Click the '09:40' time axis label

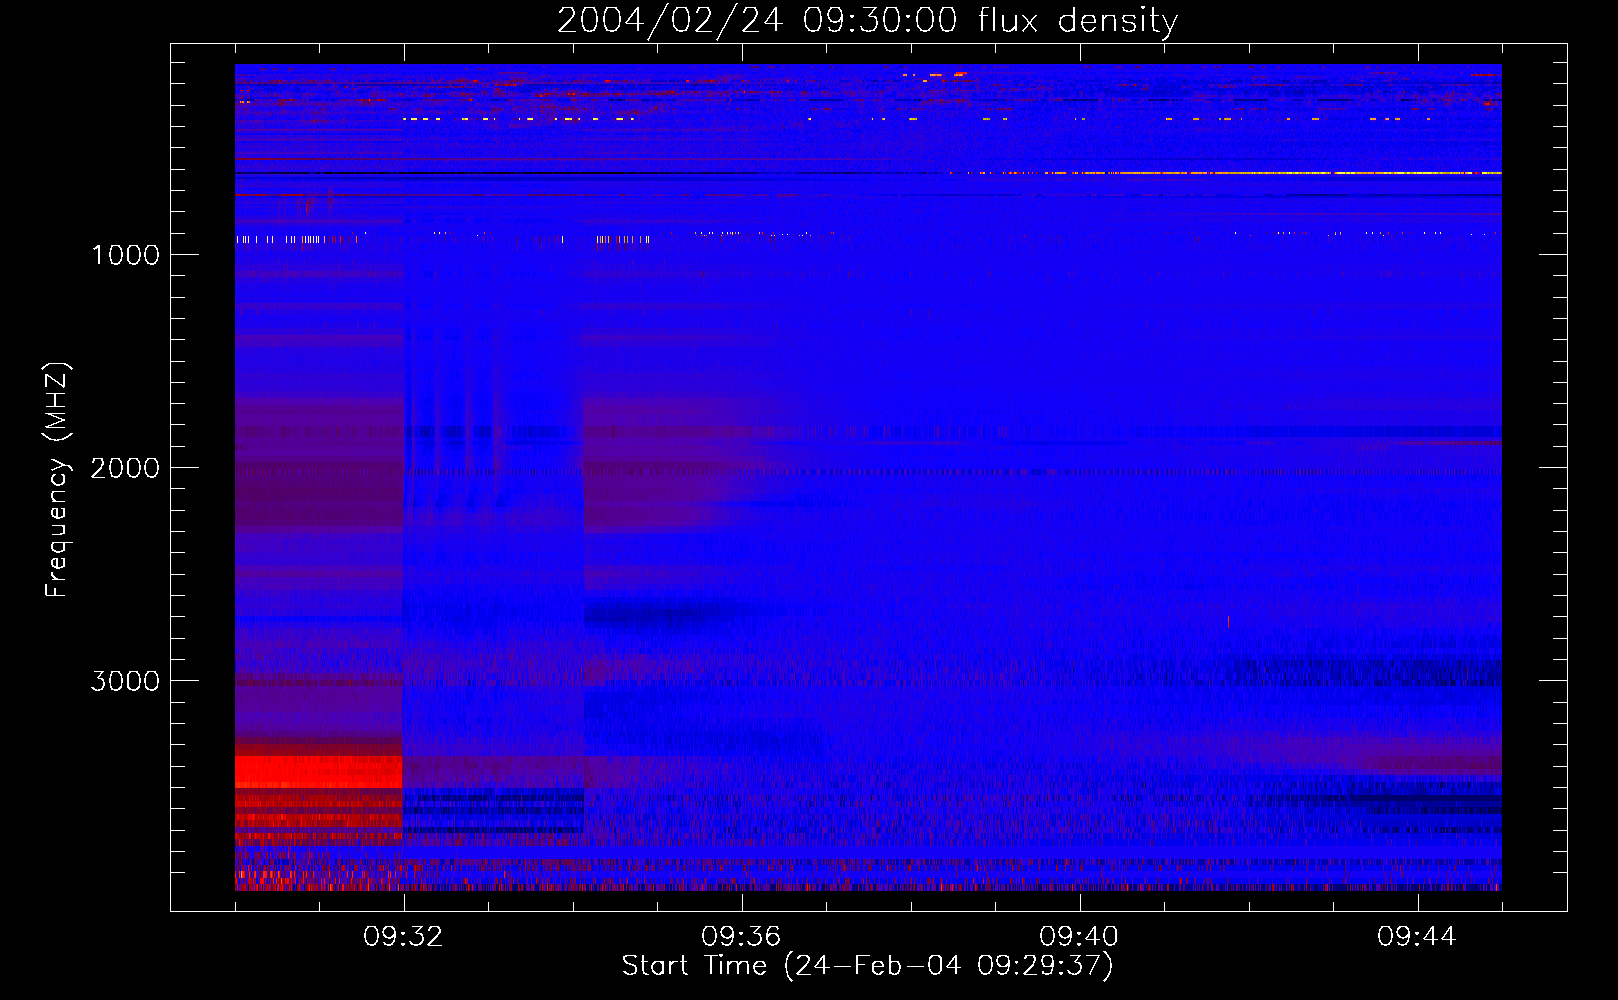click(x=1079, y=937)
